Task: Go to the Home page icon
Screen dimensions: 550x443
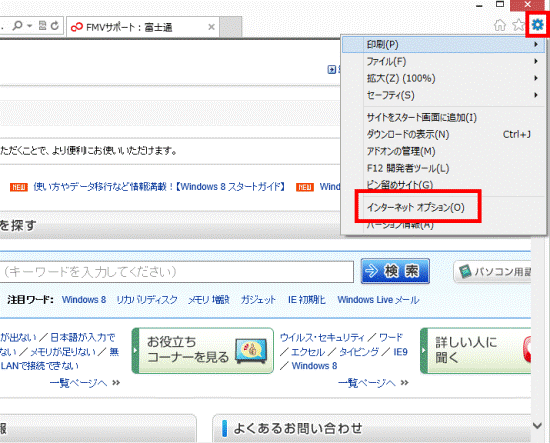Action: (500, 25)
